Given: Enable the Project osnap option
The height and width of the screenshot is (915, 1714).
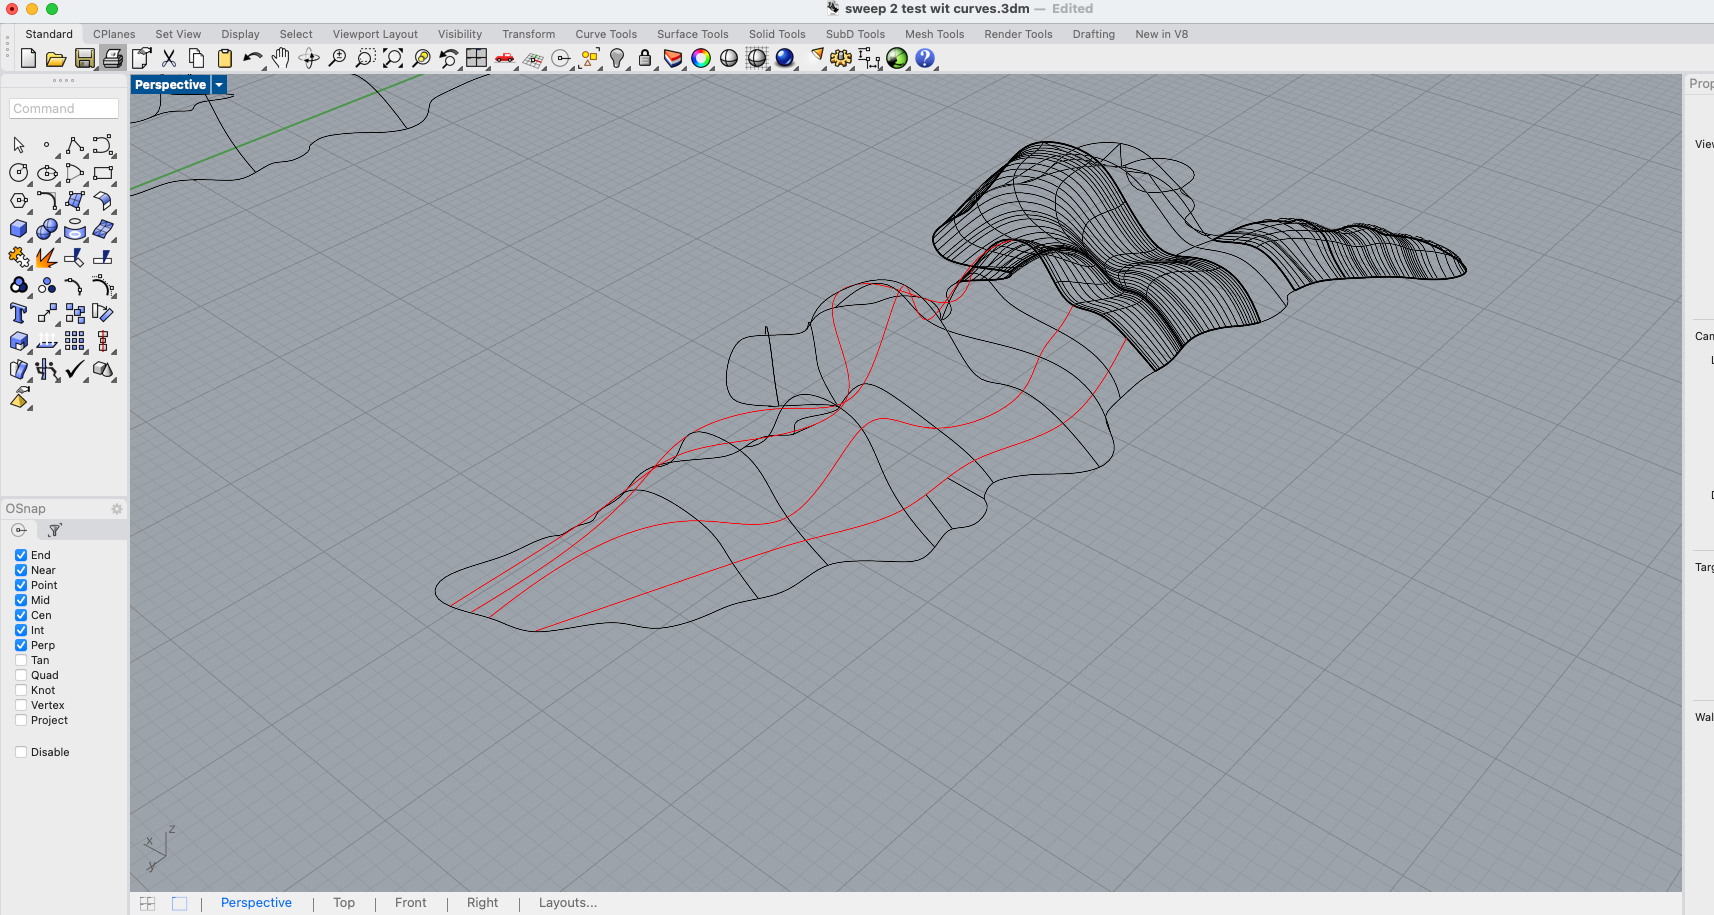Looking at the screenshot, I should click(x=21, y=720).
